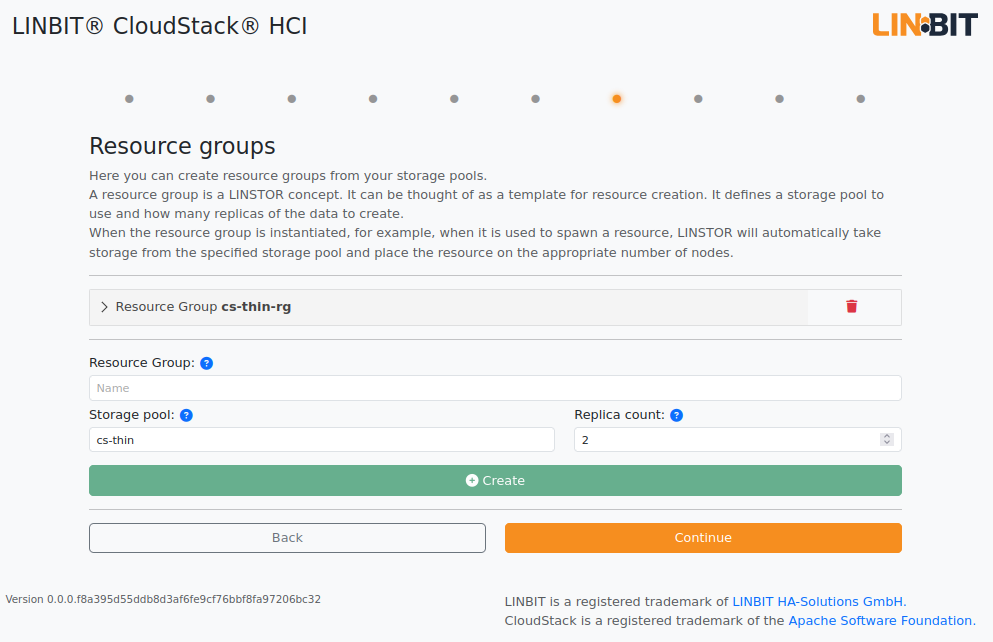Screen dimensions: 993x642
Task: Click the Resource Group Name input
Action: click(495, 388)
